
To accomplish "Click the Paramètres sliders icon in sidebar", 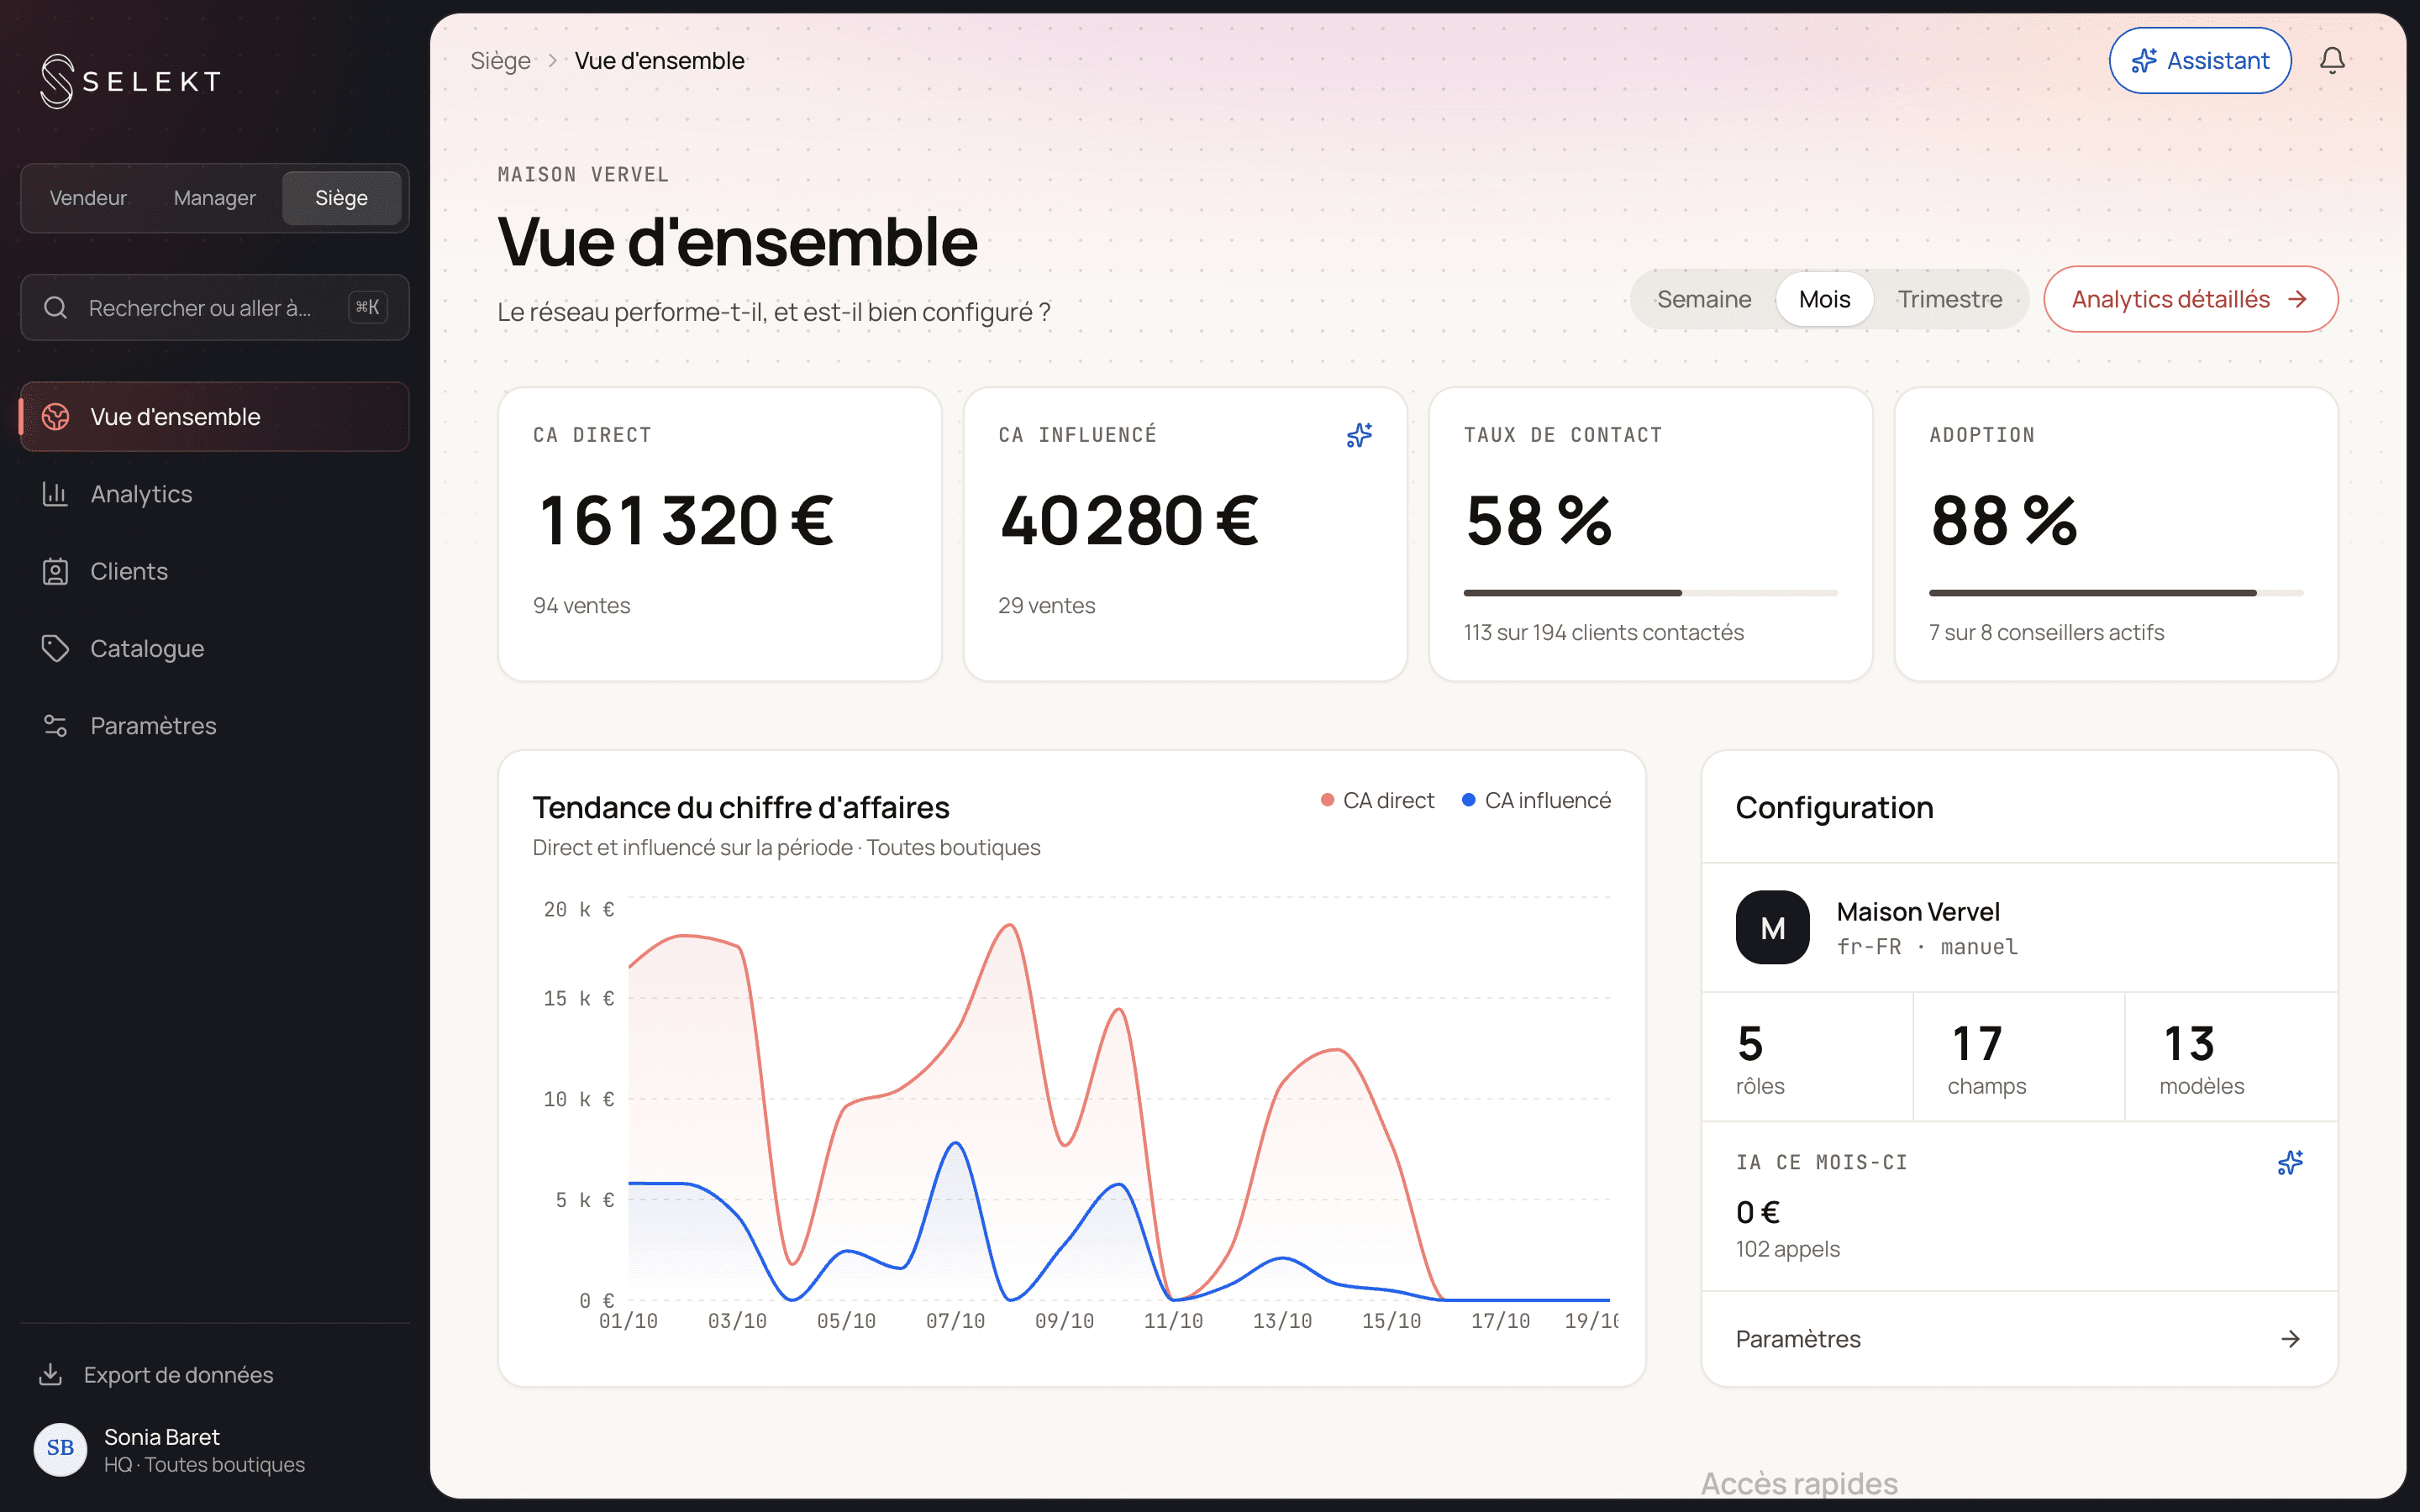I will [55, 726].
